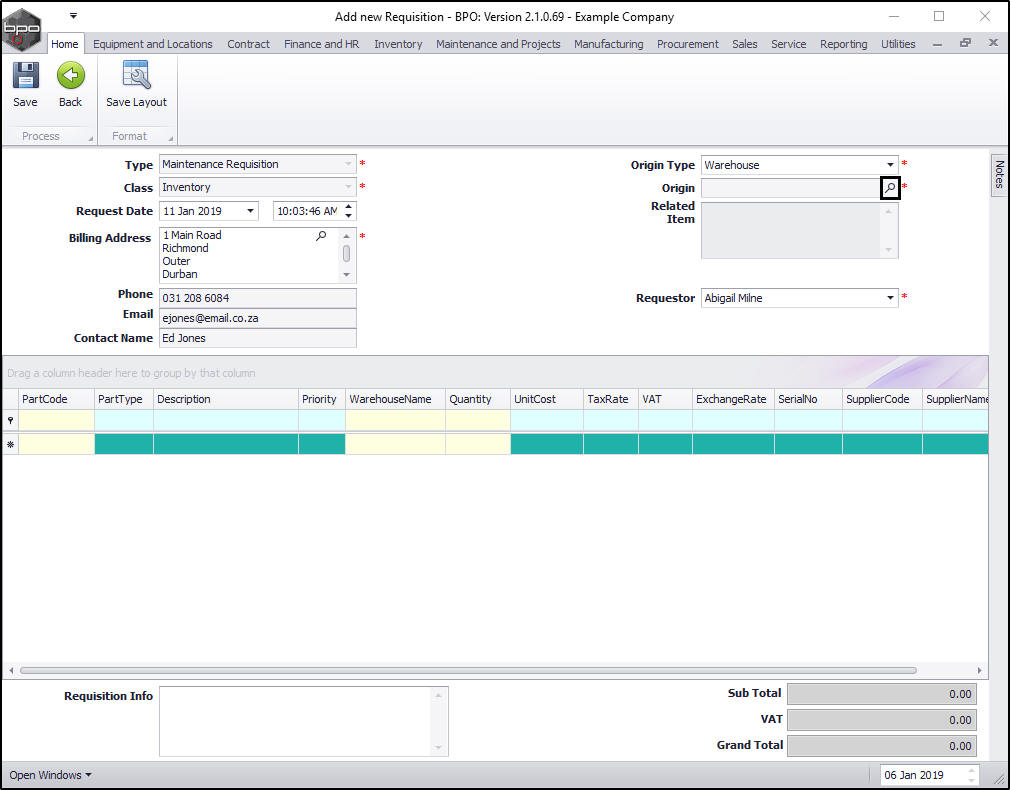The image size is (1010, 790).
Task: Click the new row asterisk indicator
Action: (x=10, y=444)
